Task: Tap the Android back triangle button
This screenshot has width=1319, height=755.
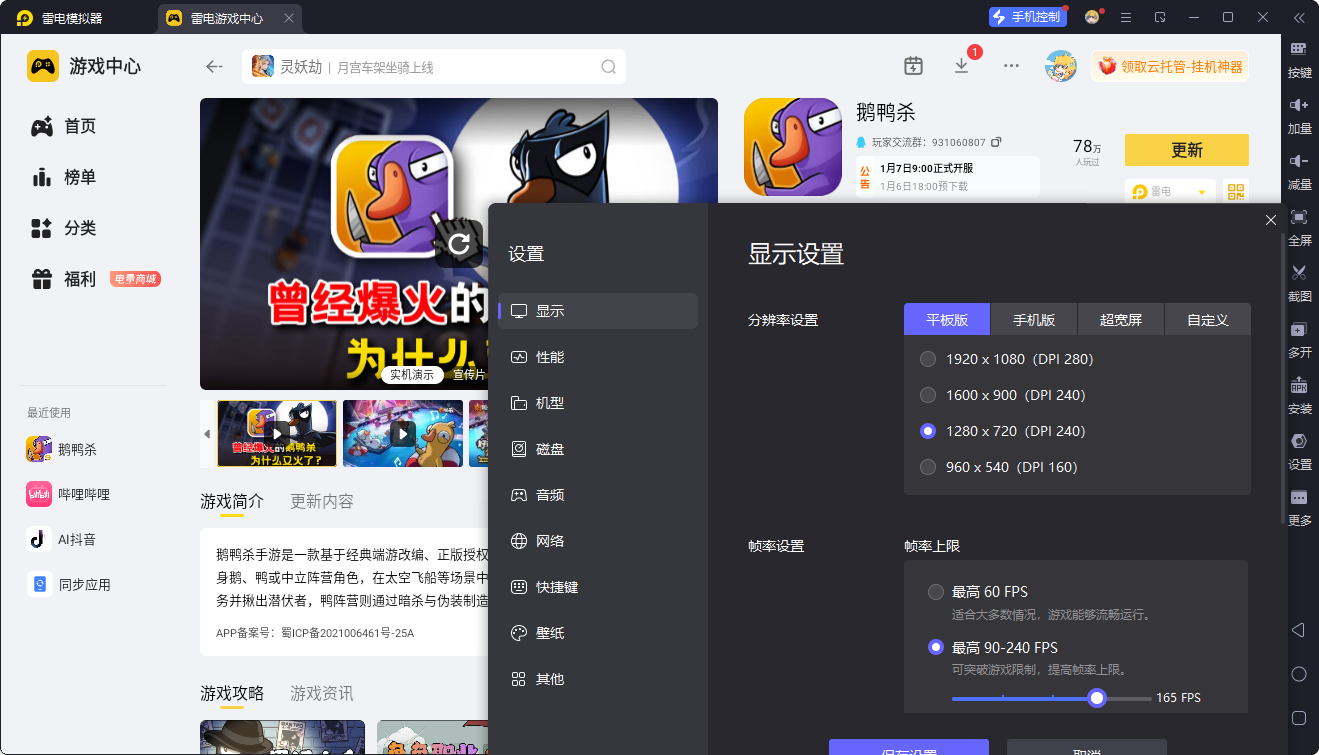Action: pyautogui.click(x=1298, y=630)
